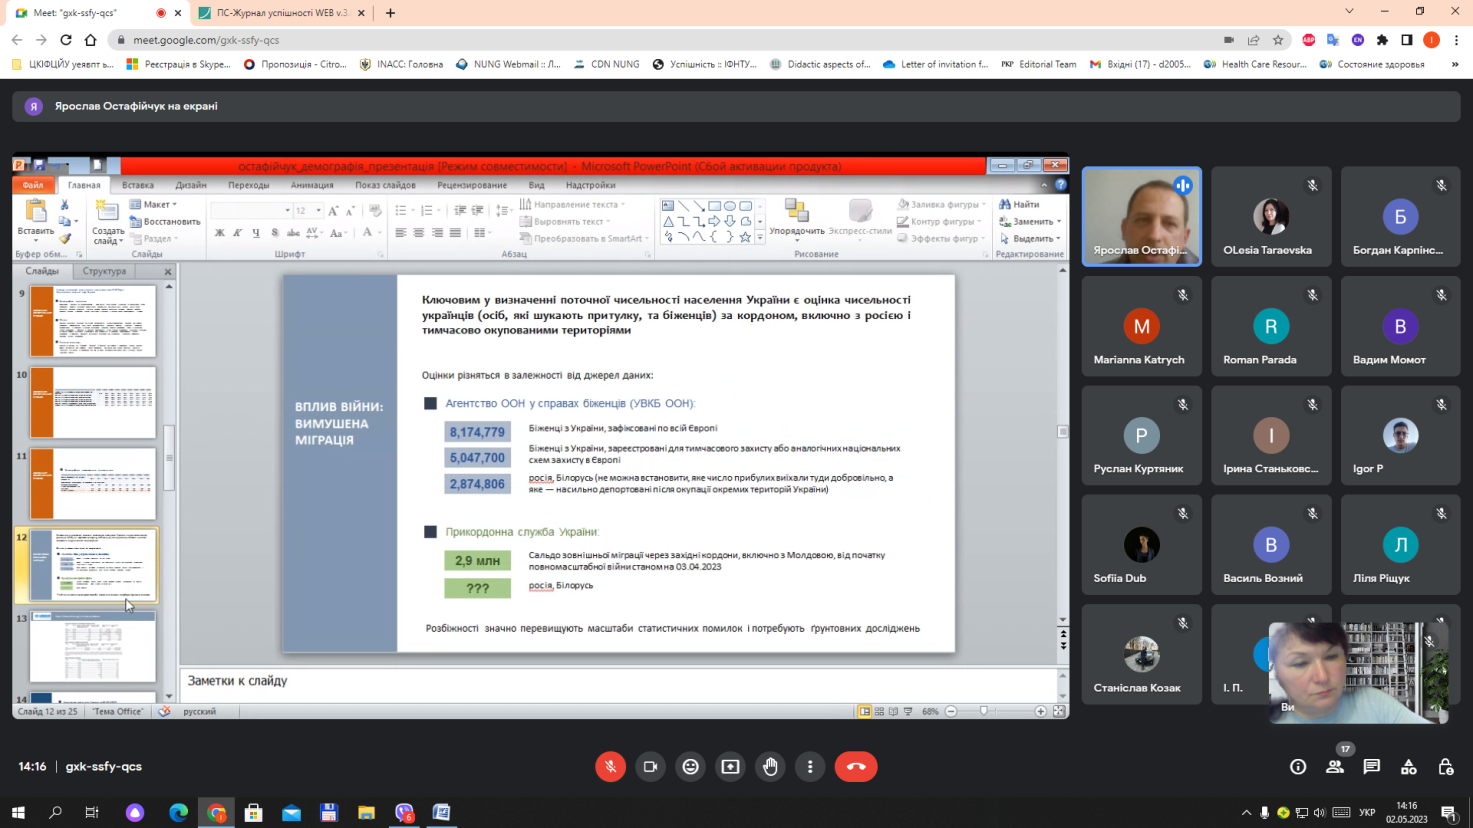The image size is (1473, 828).
Task: Unmute the microphone in call controls
Action: click(x=610, y=767)
